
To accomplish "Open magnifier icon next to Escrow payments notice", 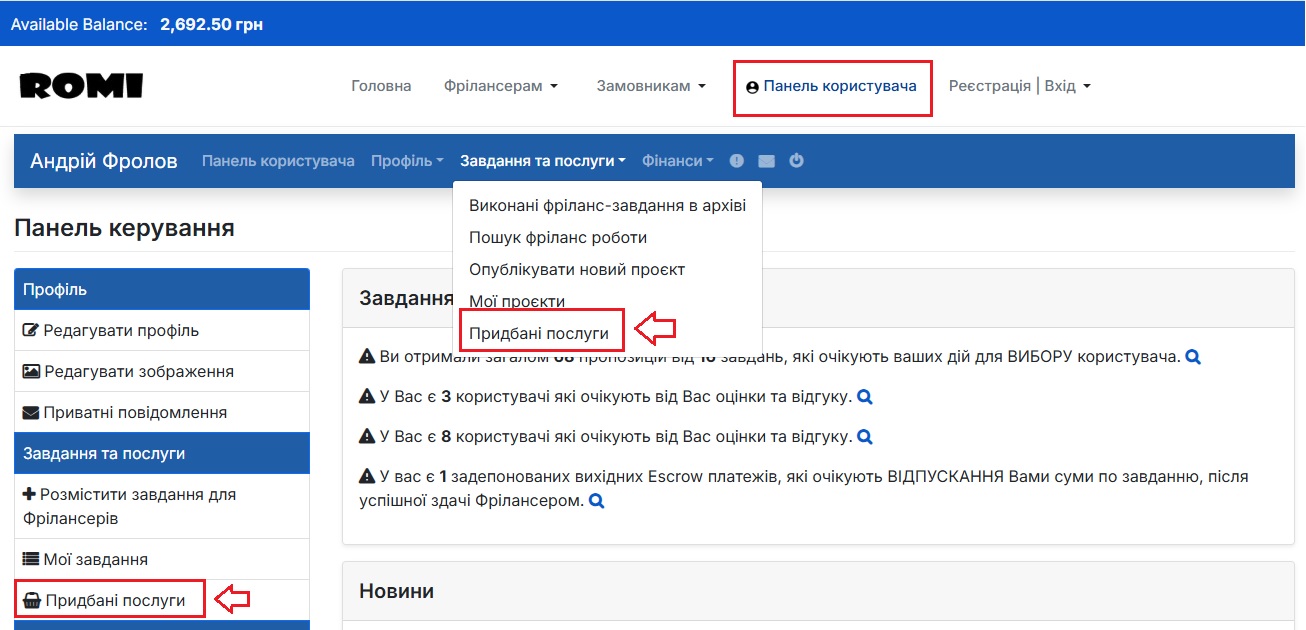I will (x=597, y=500).
